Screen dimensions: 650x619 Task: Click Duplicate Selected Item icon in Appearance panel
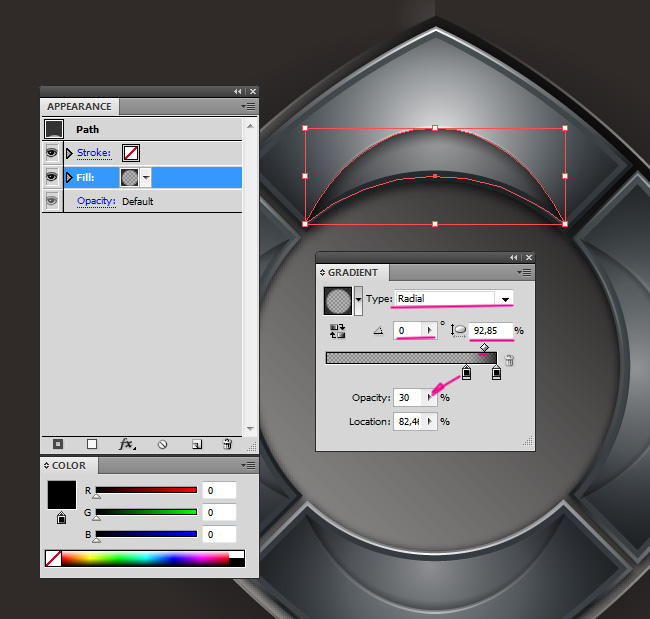pyautogui.click(x=197, y=444)
